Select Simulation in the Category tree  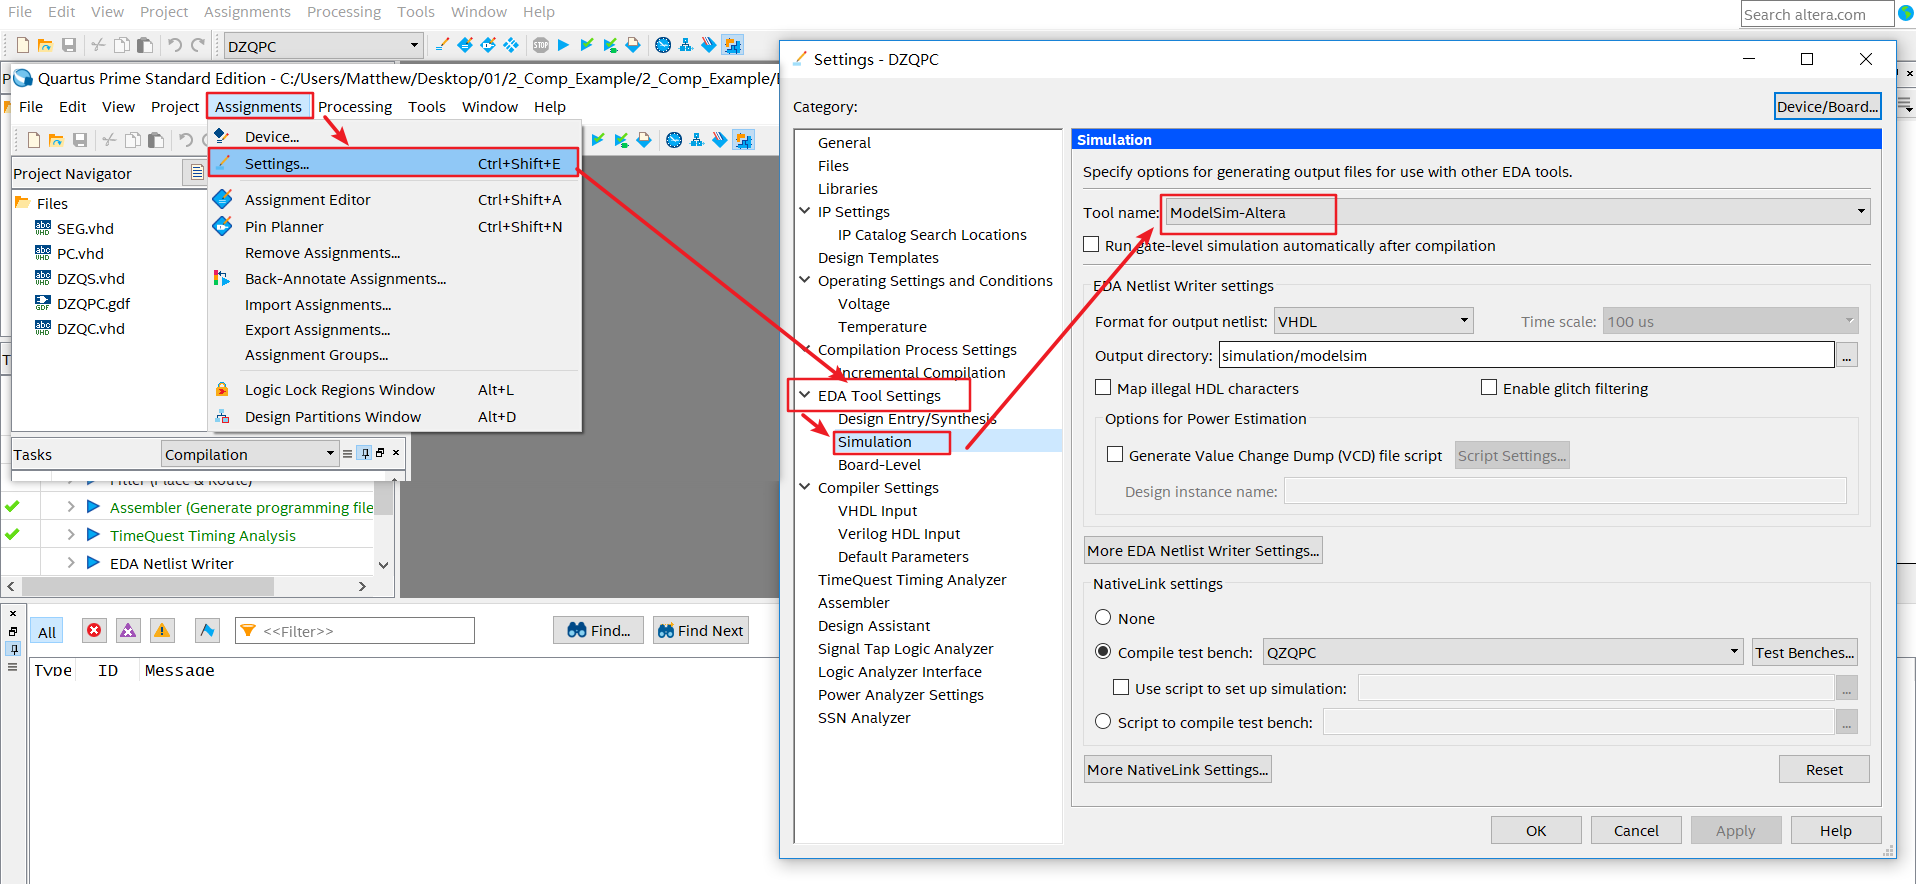point(875,441)
